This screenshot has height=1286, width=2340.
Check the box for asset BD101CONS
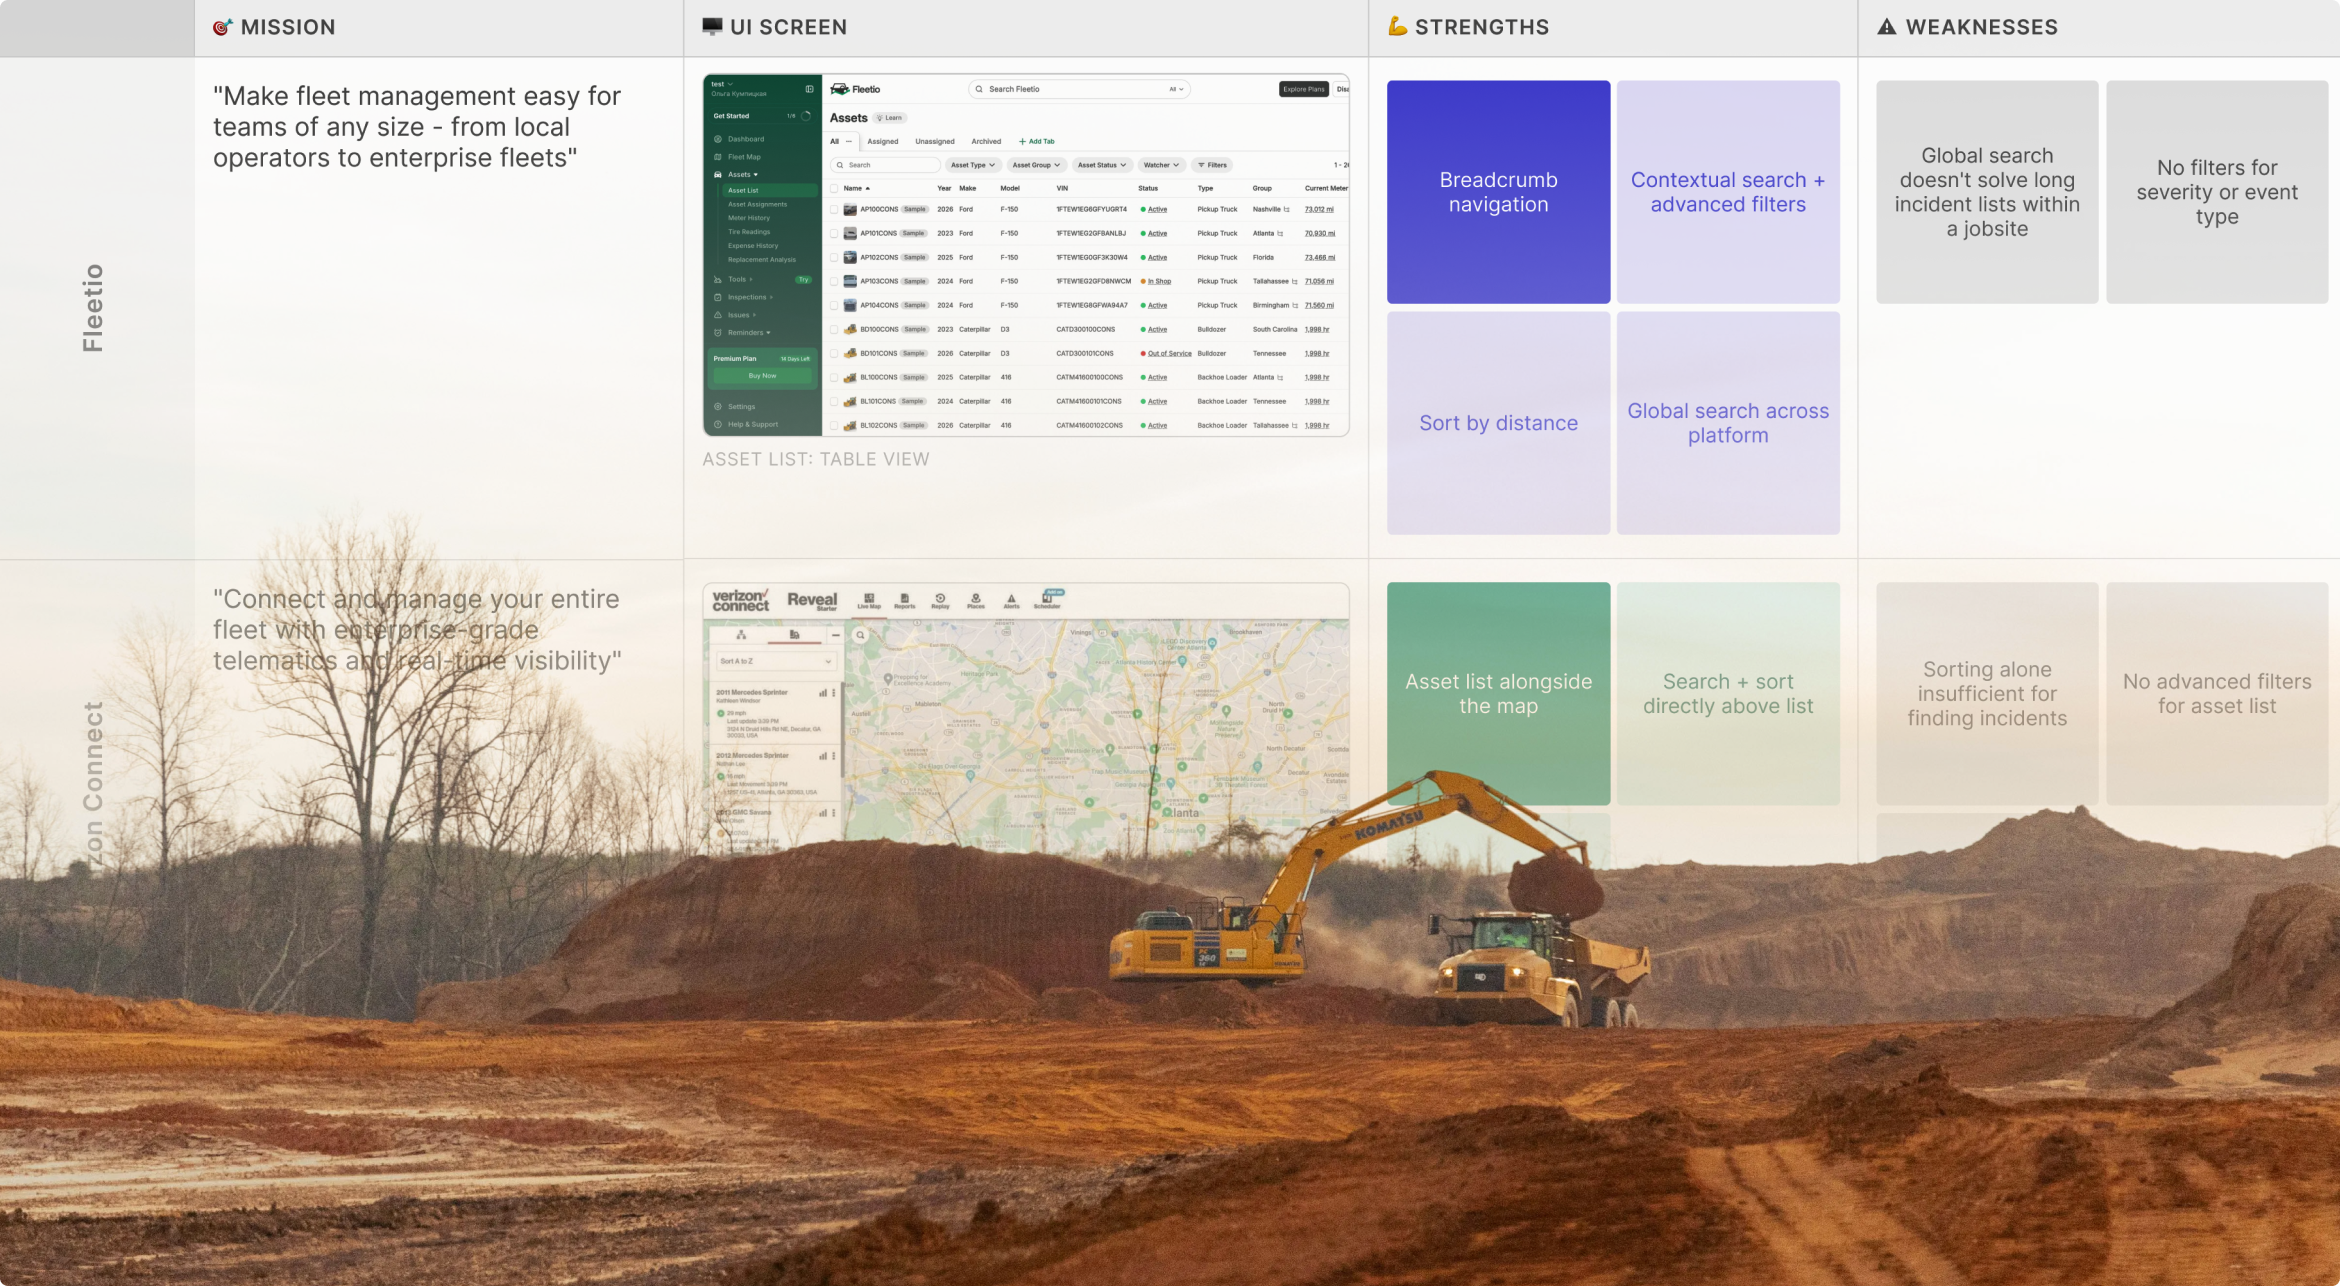[x=834, y=354]
